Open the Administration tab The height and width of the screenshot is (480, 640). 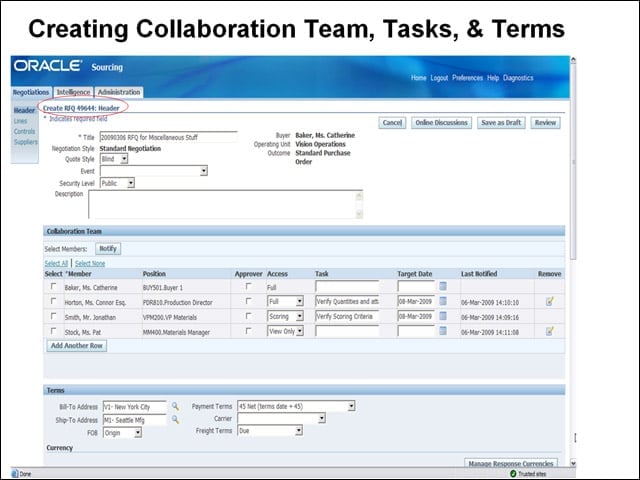click(x=119, y=92)
